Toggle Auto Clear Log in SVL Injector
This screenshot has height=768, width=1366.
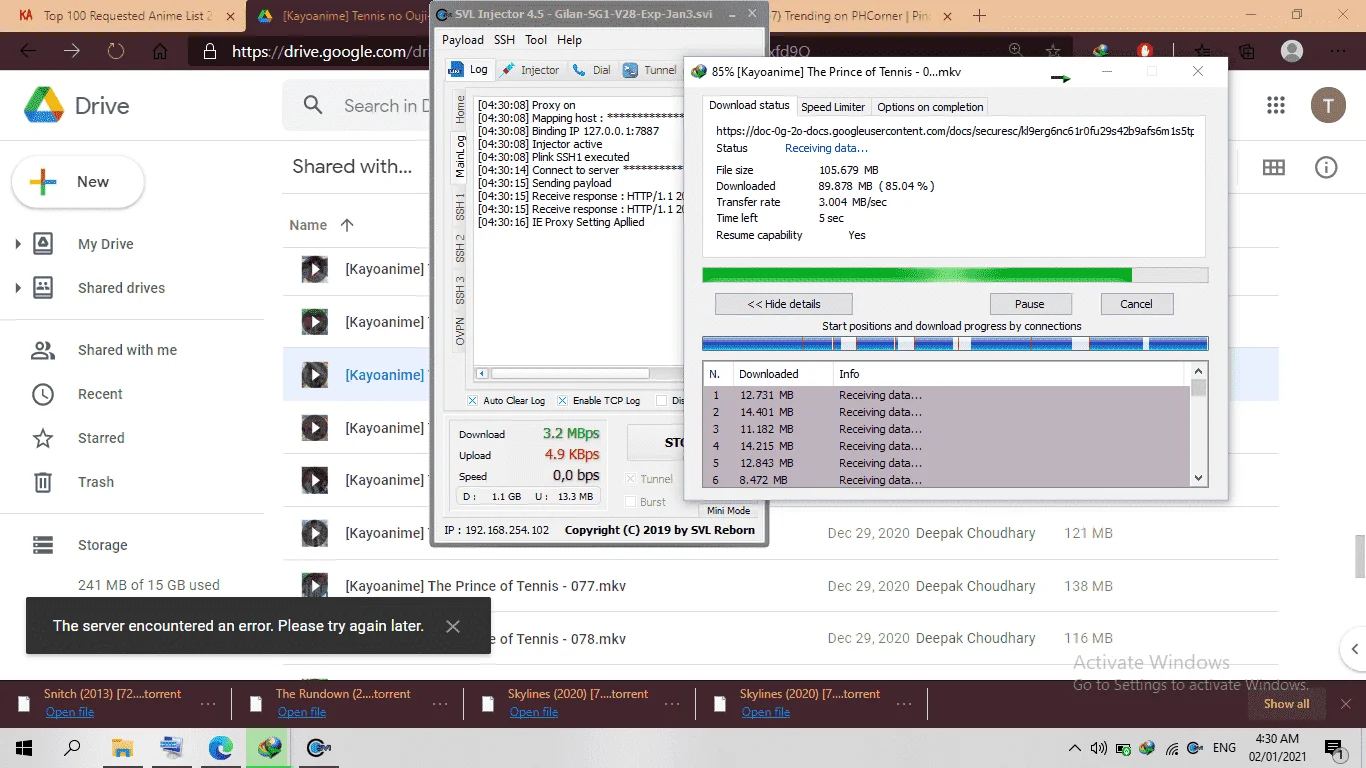(x=473, y=400)
